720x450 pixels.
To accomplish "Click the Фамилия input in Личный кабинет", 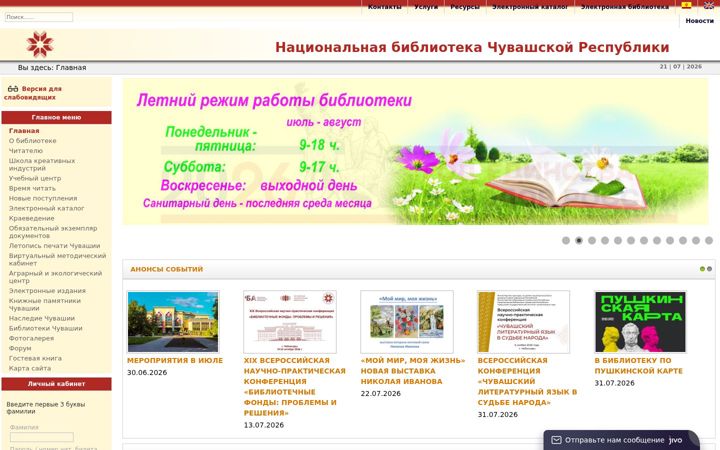I will coord(42,437).
